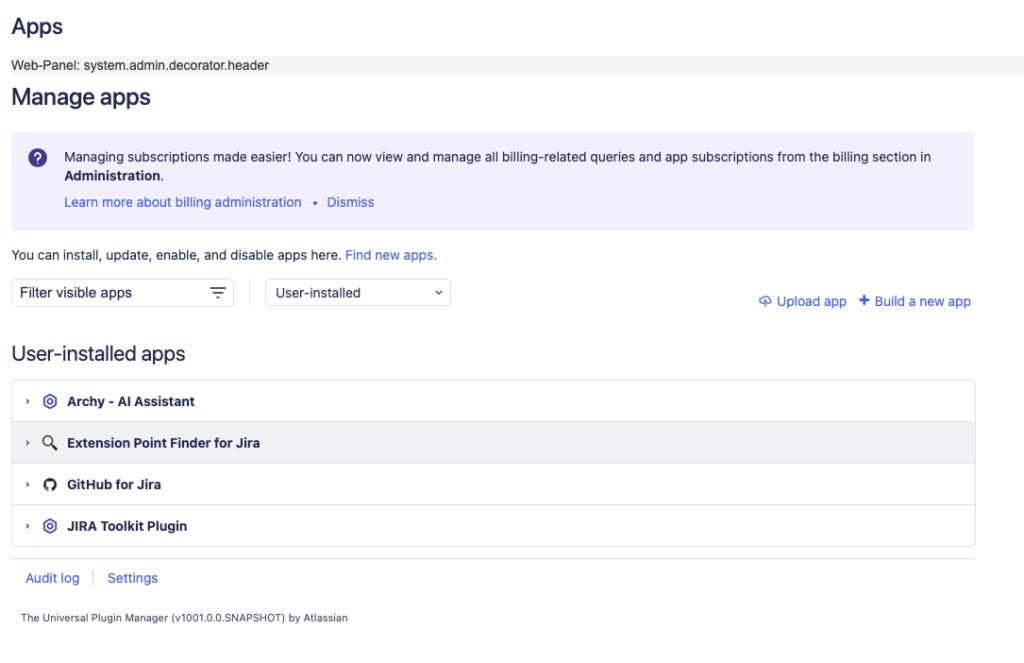
Task: Click the plus icon beside Build a new app
Action: [864, 301]
